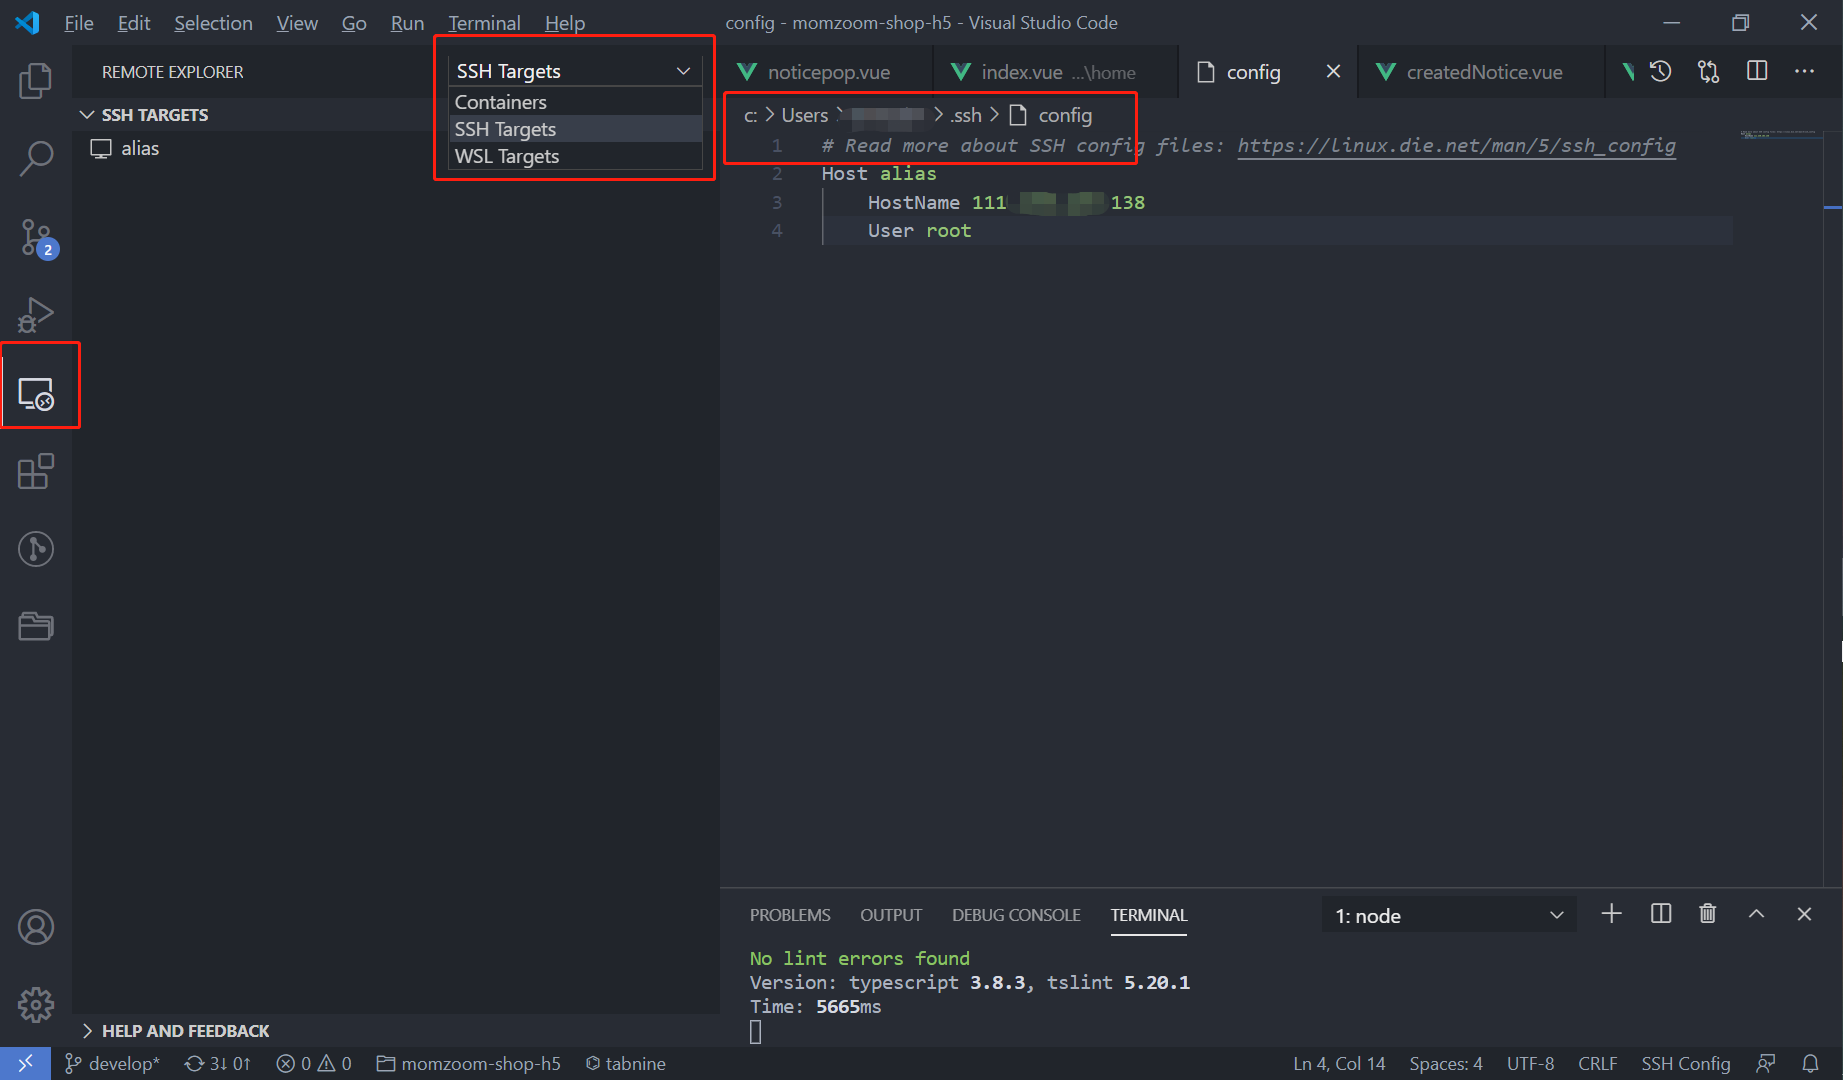Select SSH Targets from the dropdown list

(x=505, y=129)
